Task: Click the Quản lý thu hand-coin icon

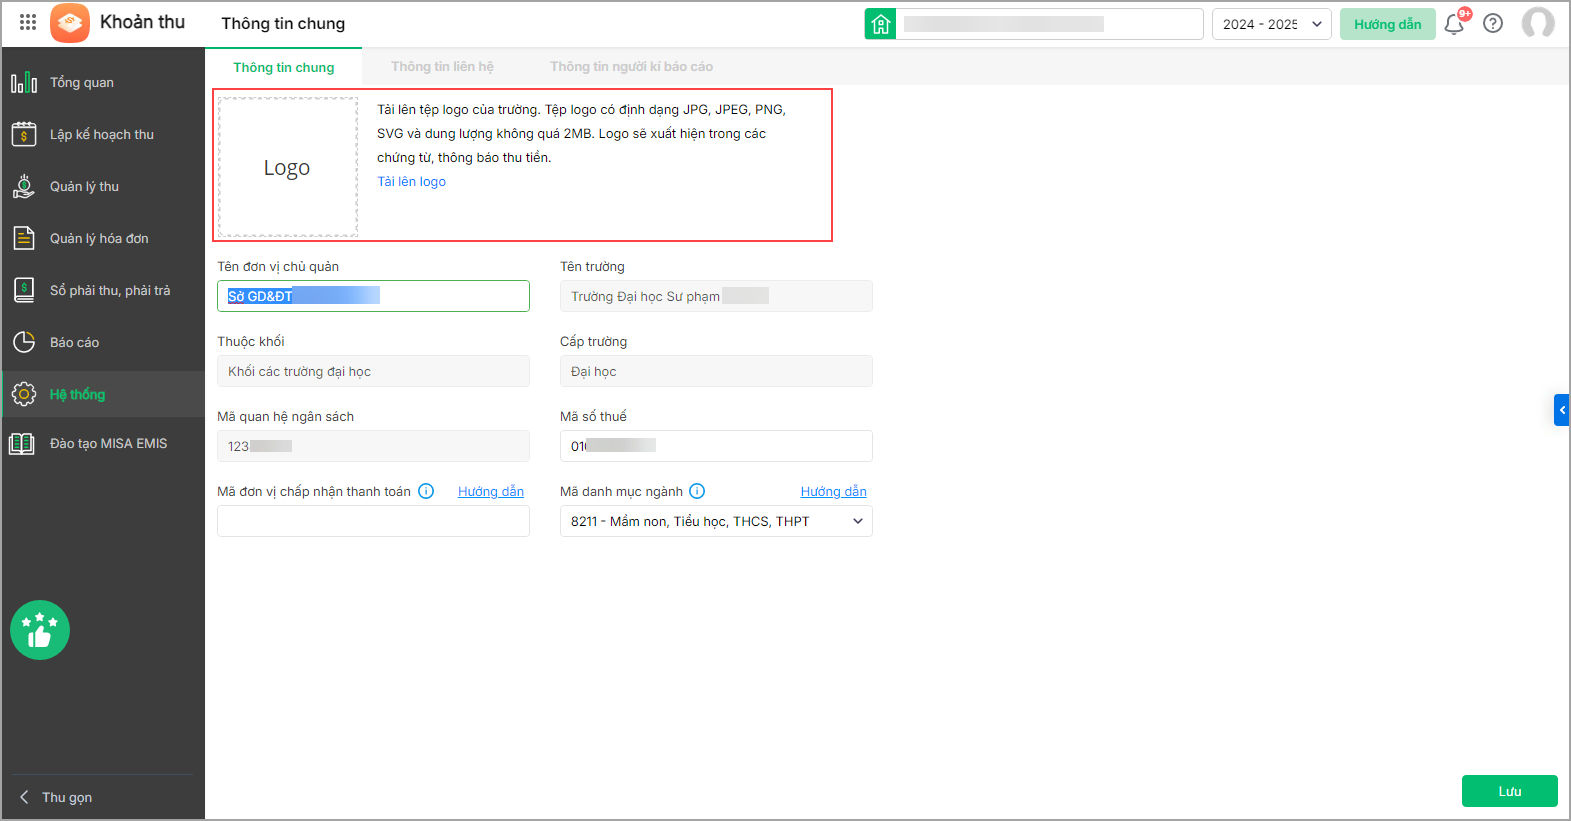Action: click(24, 186)
